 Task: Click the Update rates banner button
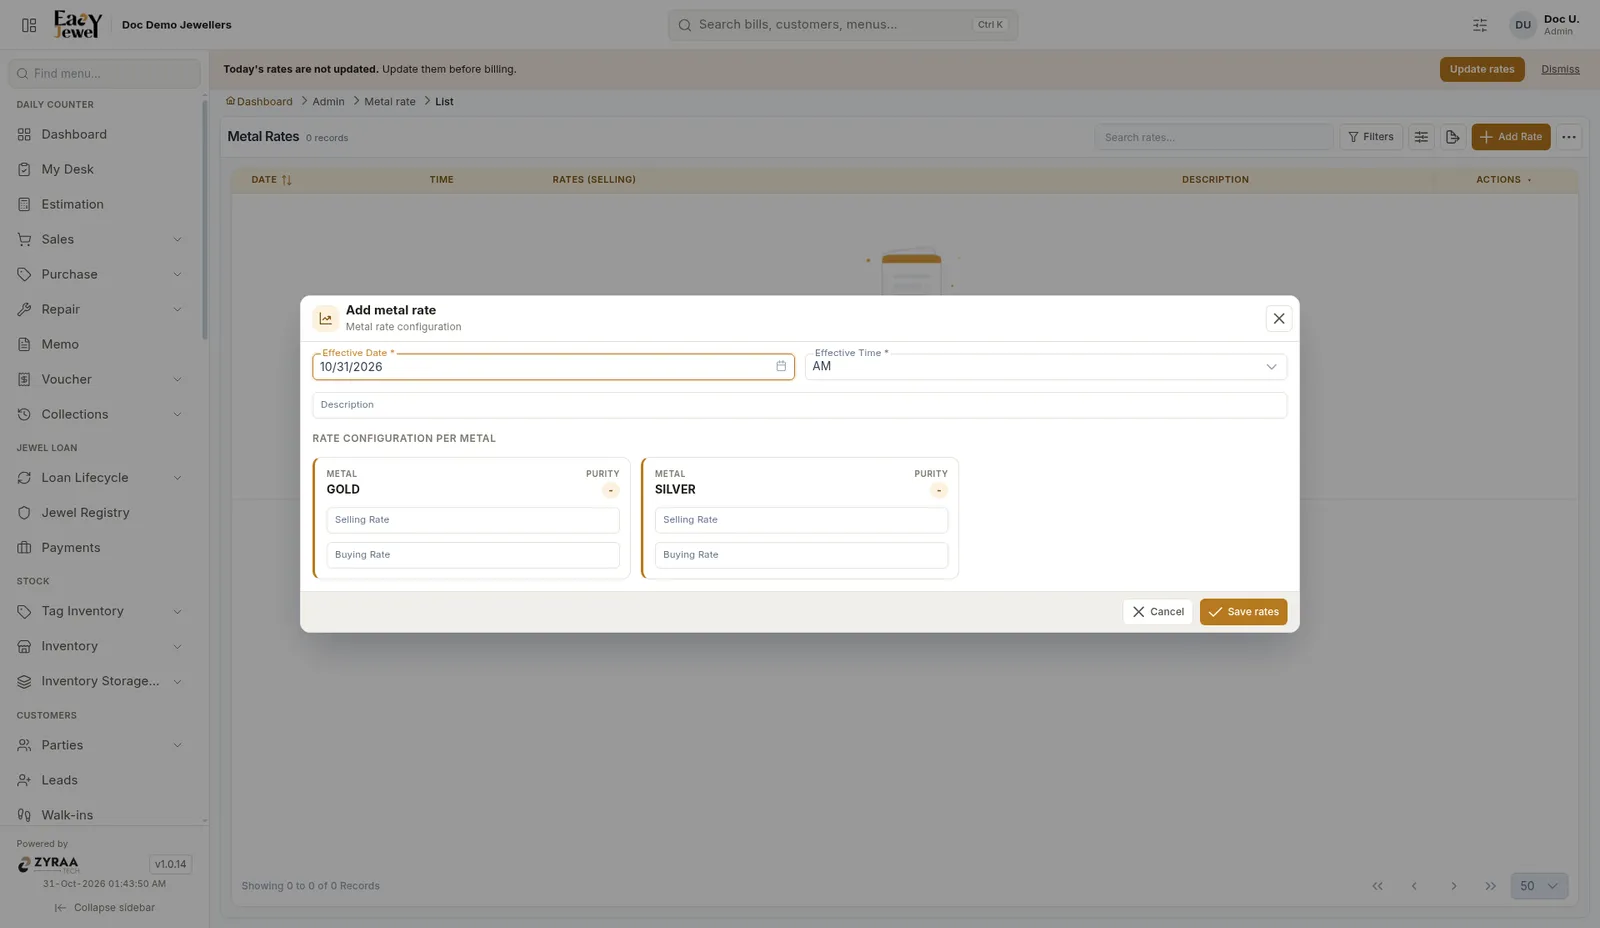coord(1482,69)
